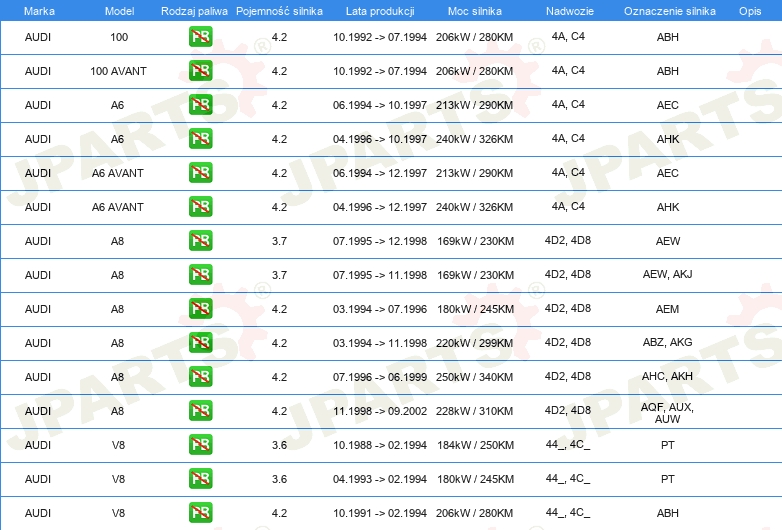Click the unleaded fuel icon in the 100 AVANT row

click(x=200, y=71)
